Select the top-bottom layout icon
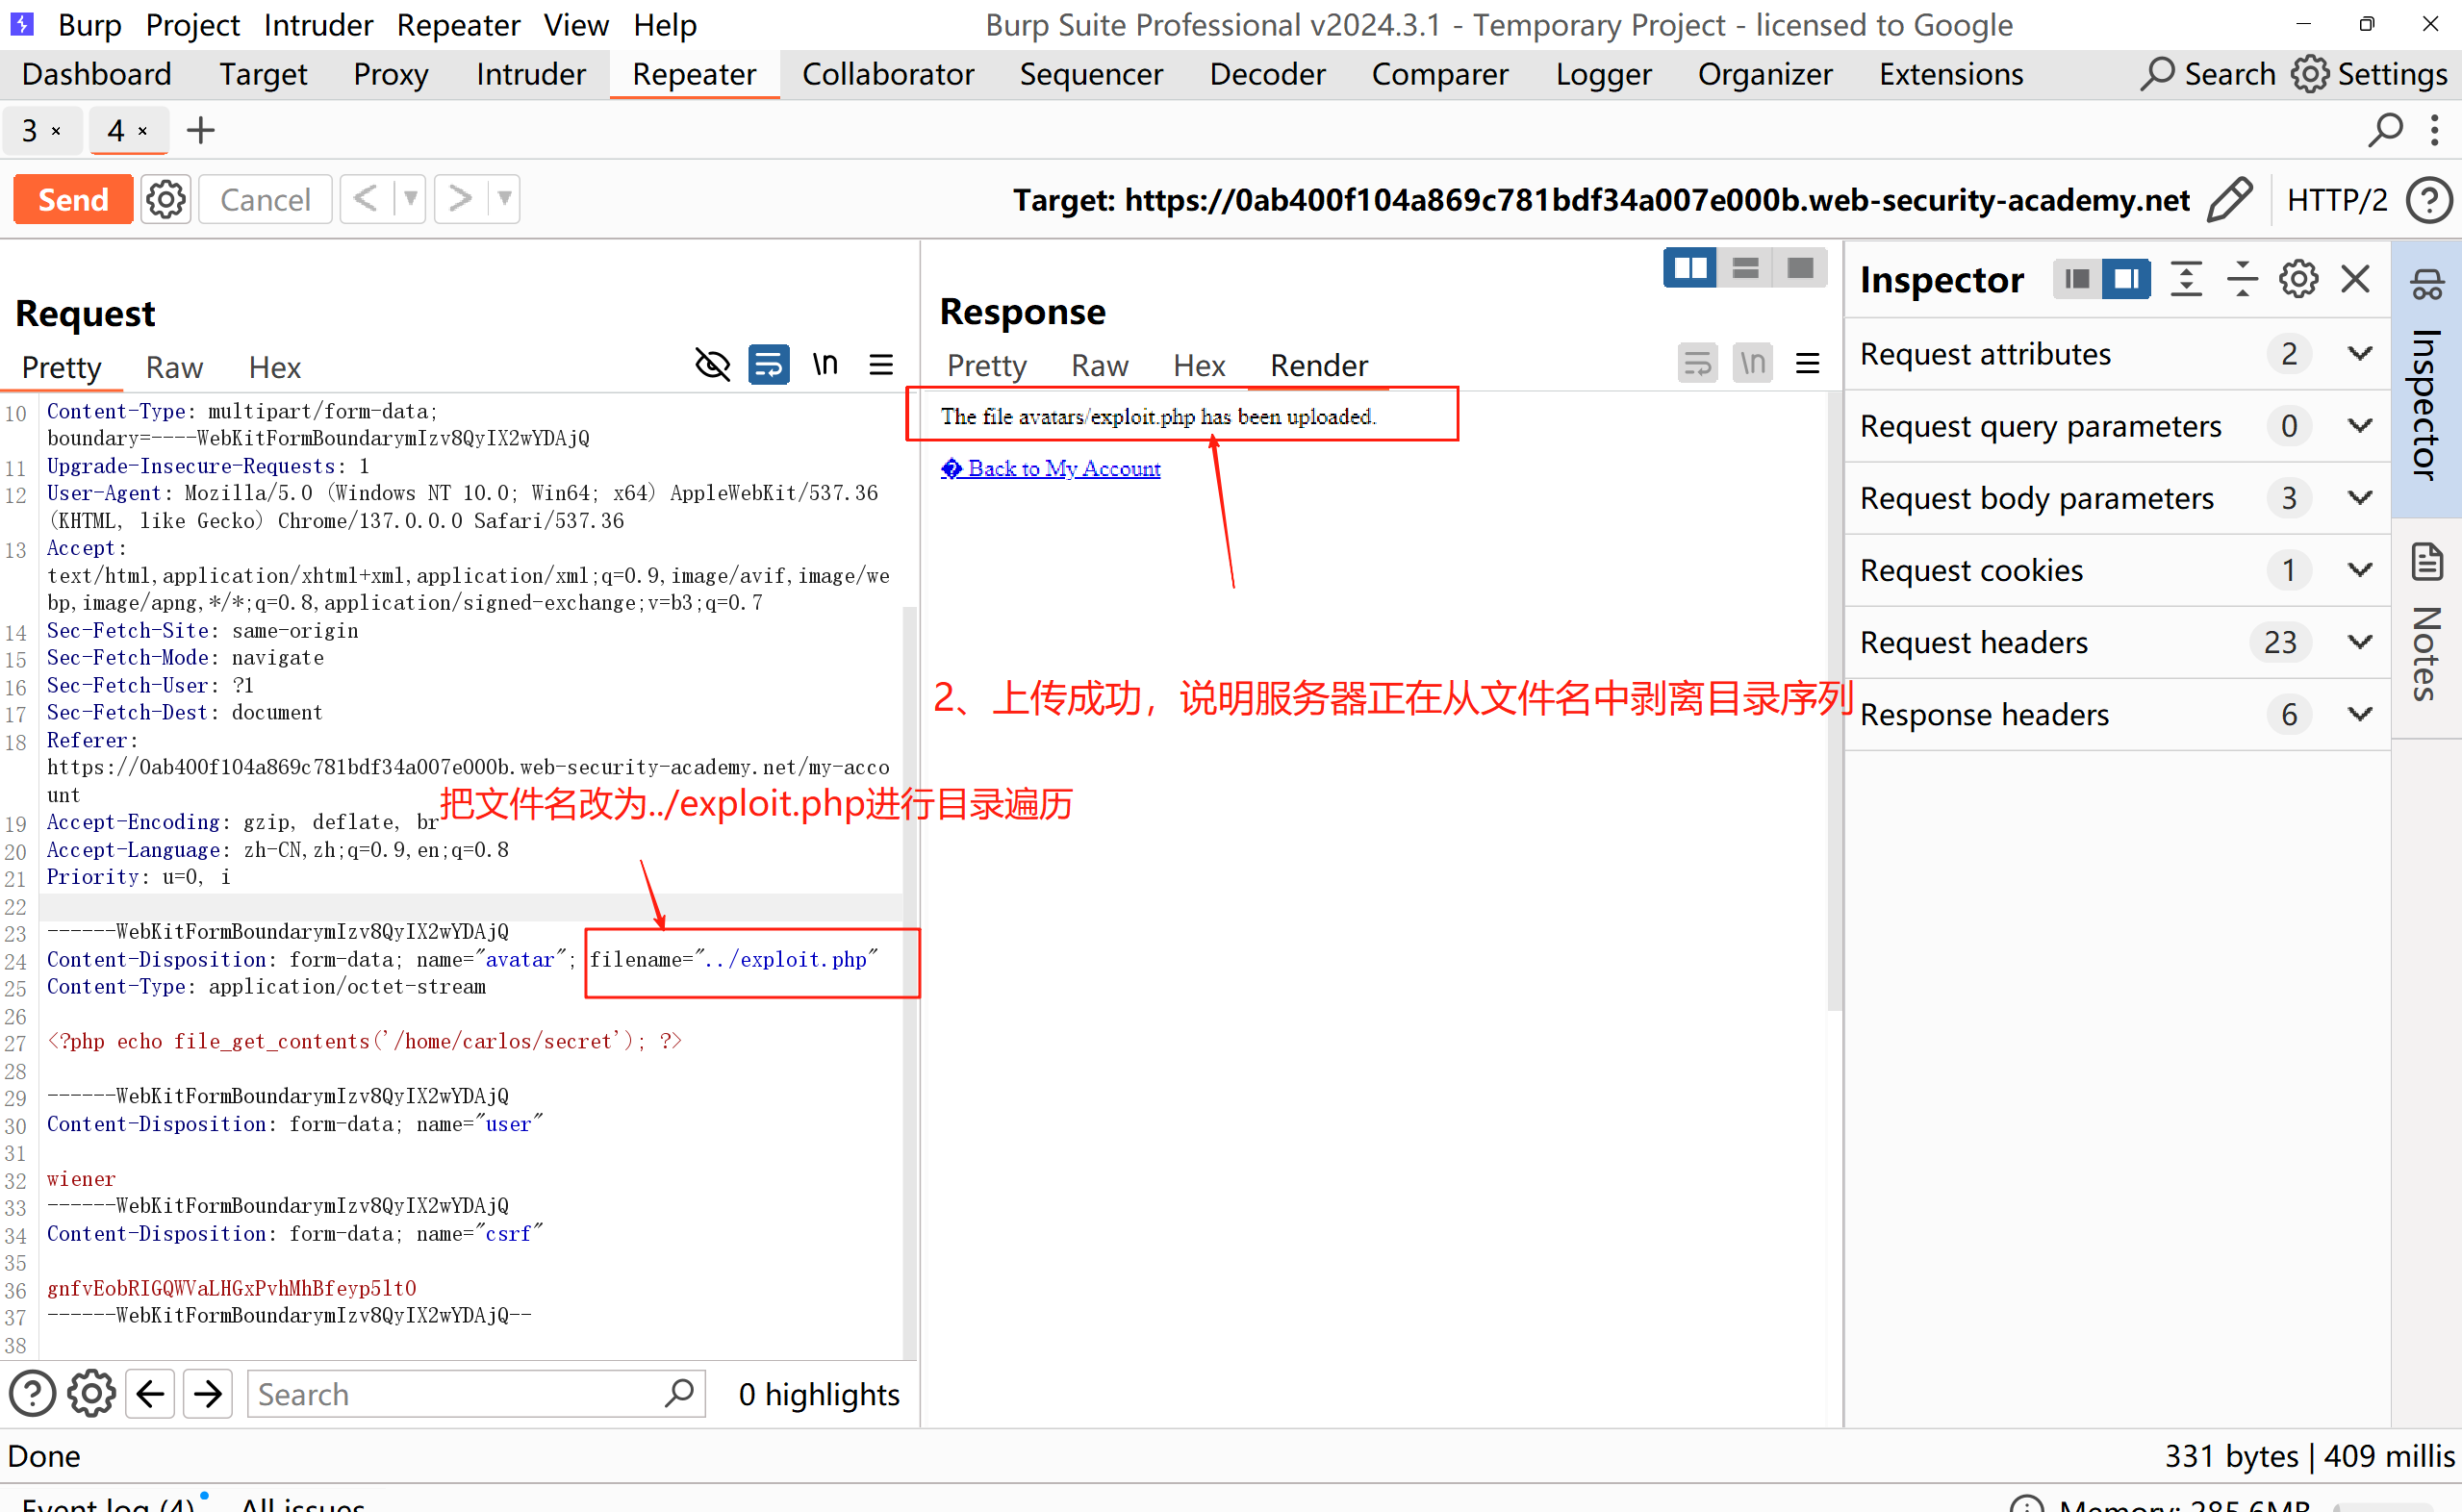 coord(1745,268)
